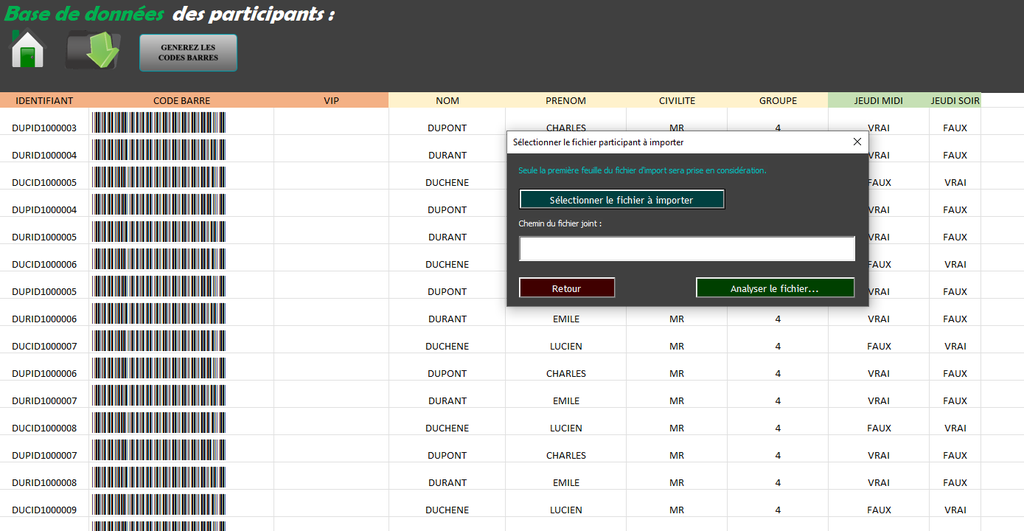Image resolution: width=1024 pixels, height=531 pixels.
Task: Select the GROUPE column header
Action: (x=778, y=101)
